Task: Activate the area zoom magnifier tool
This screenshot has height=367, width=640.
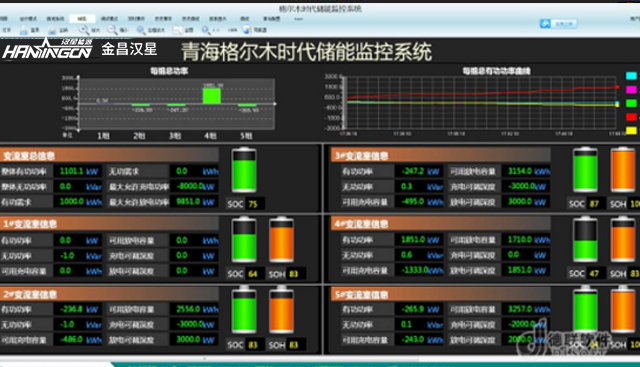Action: coord(141,30)
